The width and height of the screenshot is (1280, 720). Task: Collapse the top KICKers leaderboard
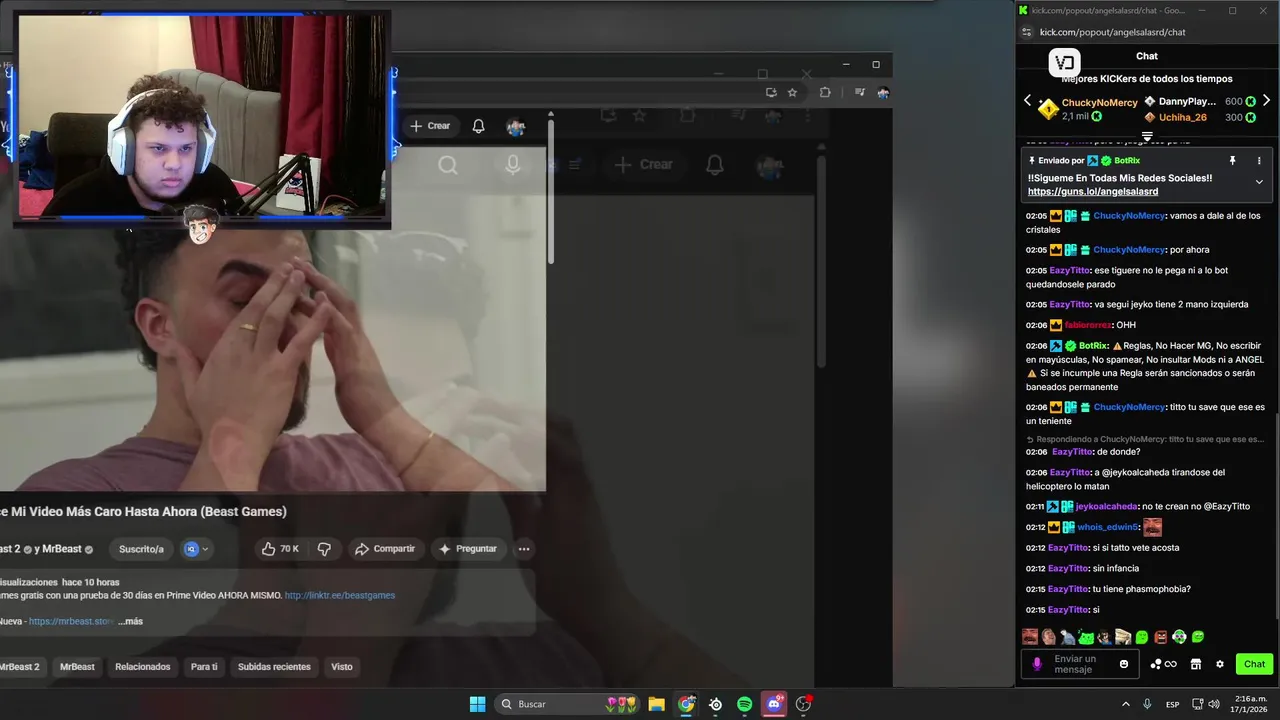click(1147, 136)
